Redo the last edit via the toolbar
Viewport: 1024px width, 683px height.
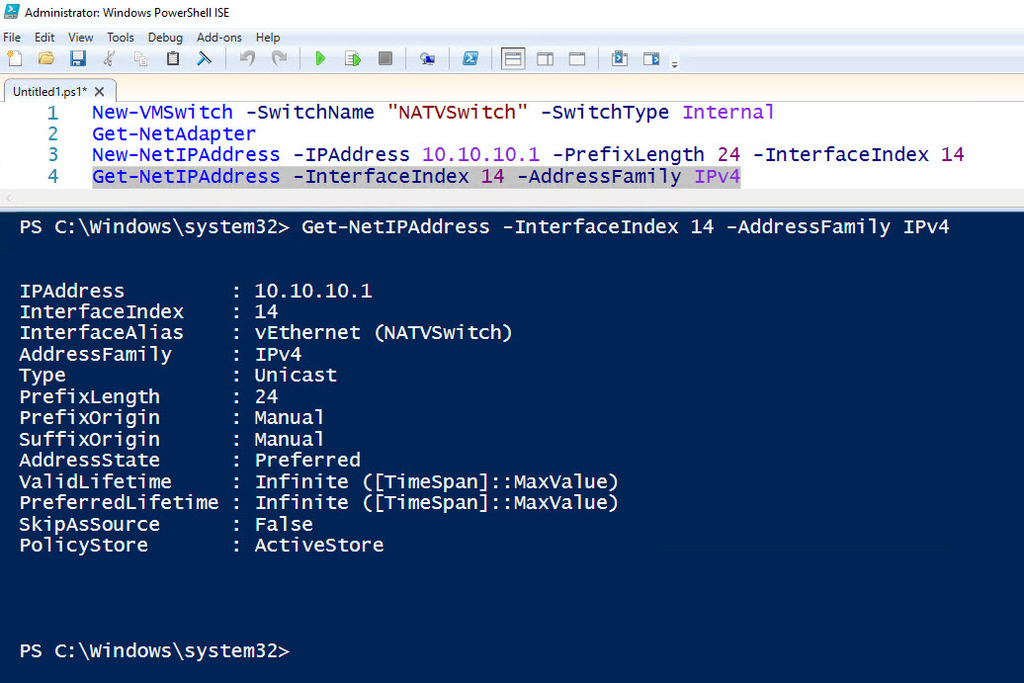tap(283, 58)
